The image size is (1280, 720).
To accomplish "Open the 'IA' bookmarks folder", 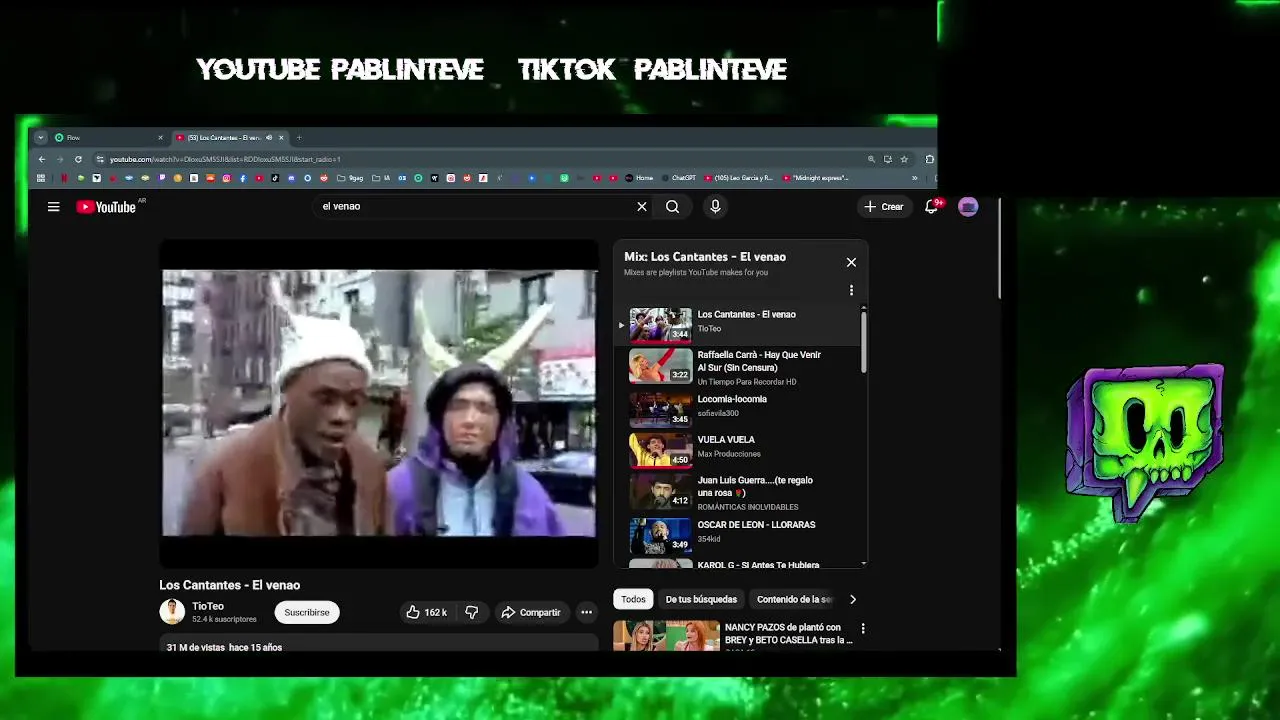I will [382, 178].
